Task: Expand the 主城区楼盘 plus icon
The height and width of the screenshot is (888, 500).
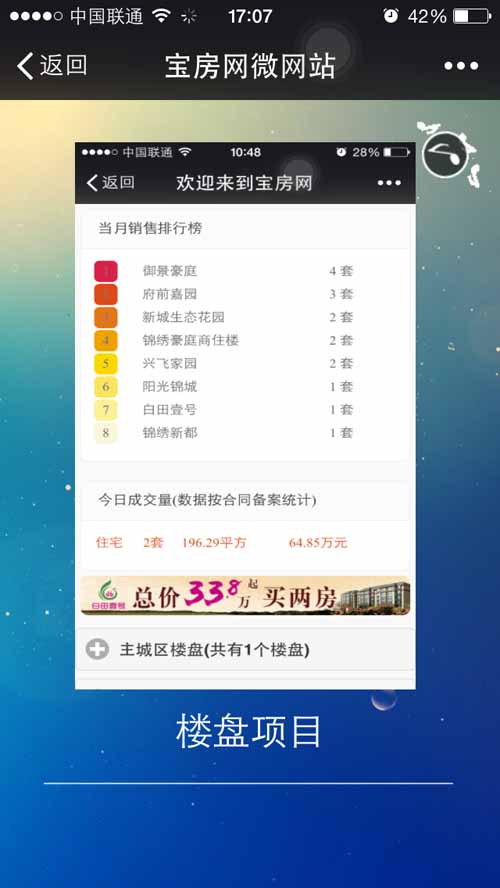Action: tap(97, 649)
